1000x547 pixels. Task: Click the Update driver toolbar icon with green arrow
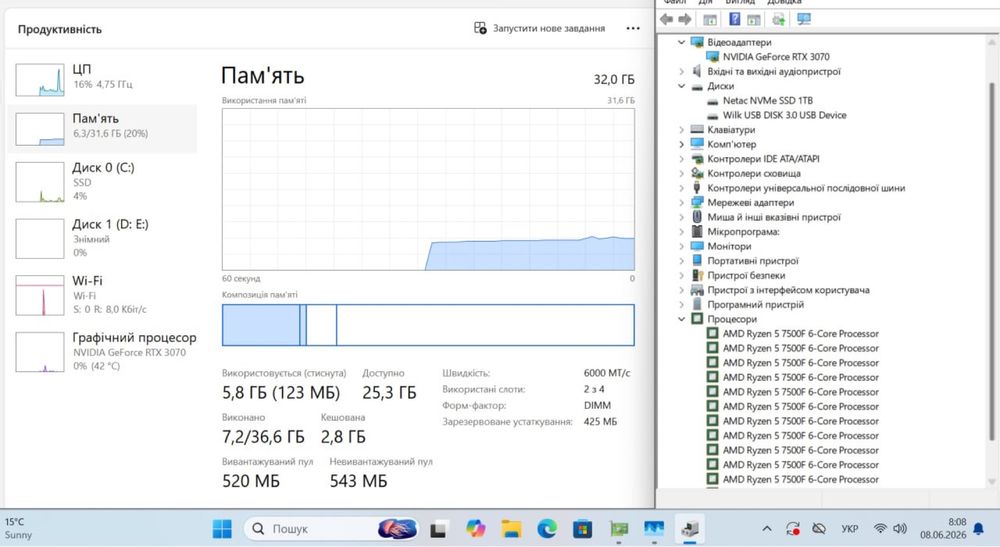pyautogui.click(x=778, y=20)
